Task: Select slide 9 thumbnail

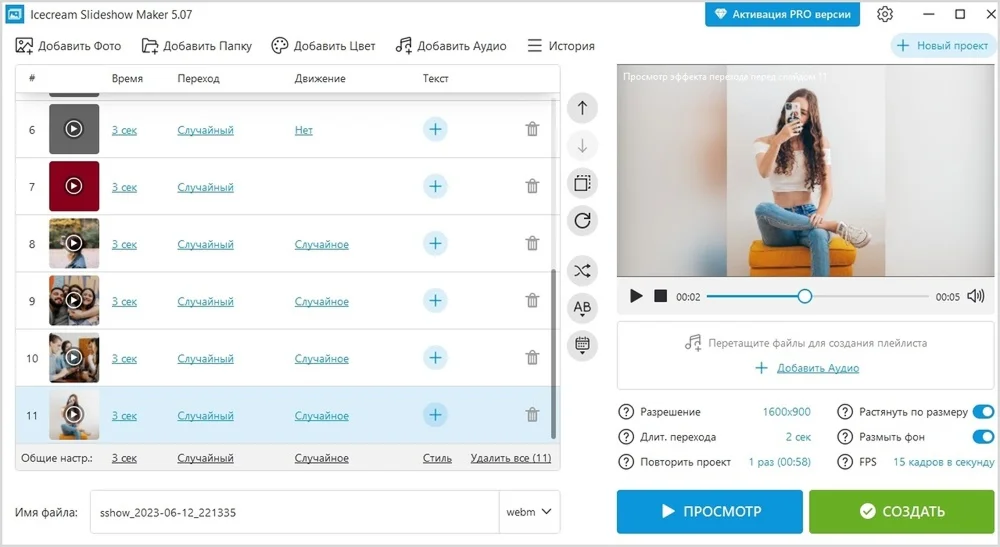Action: (74, 300)
